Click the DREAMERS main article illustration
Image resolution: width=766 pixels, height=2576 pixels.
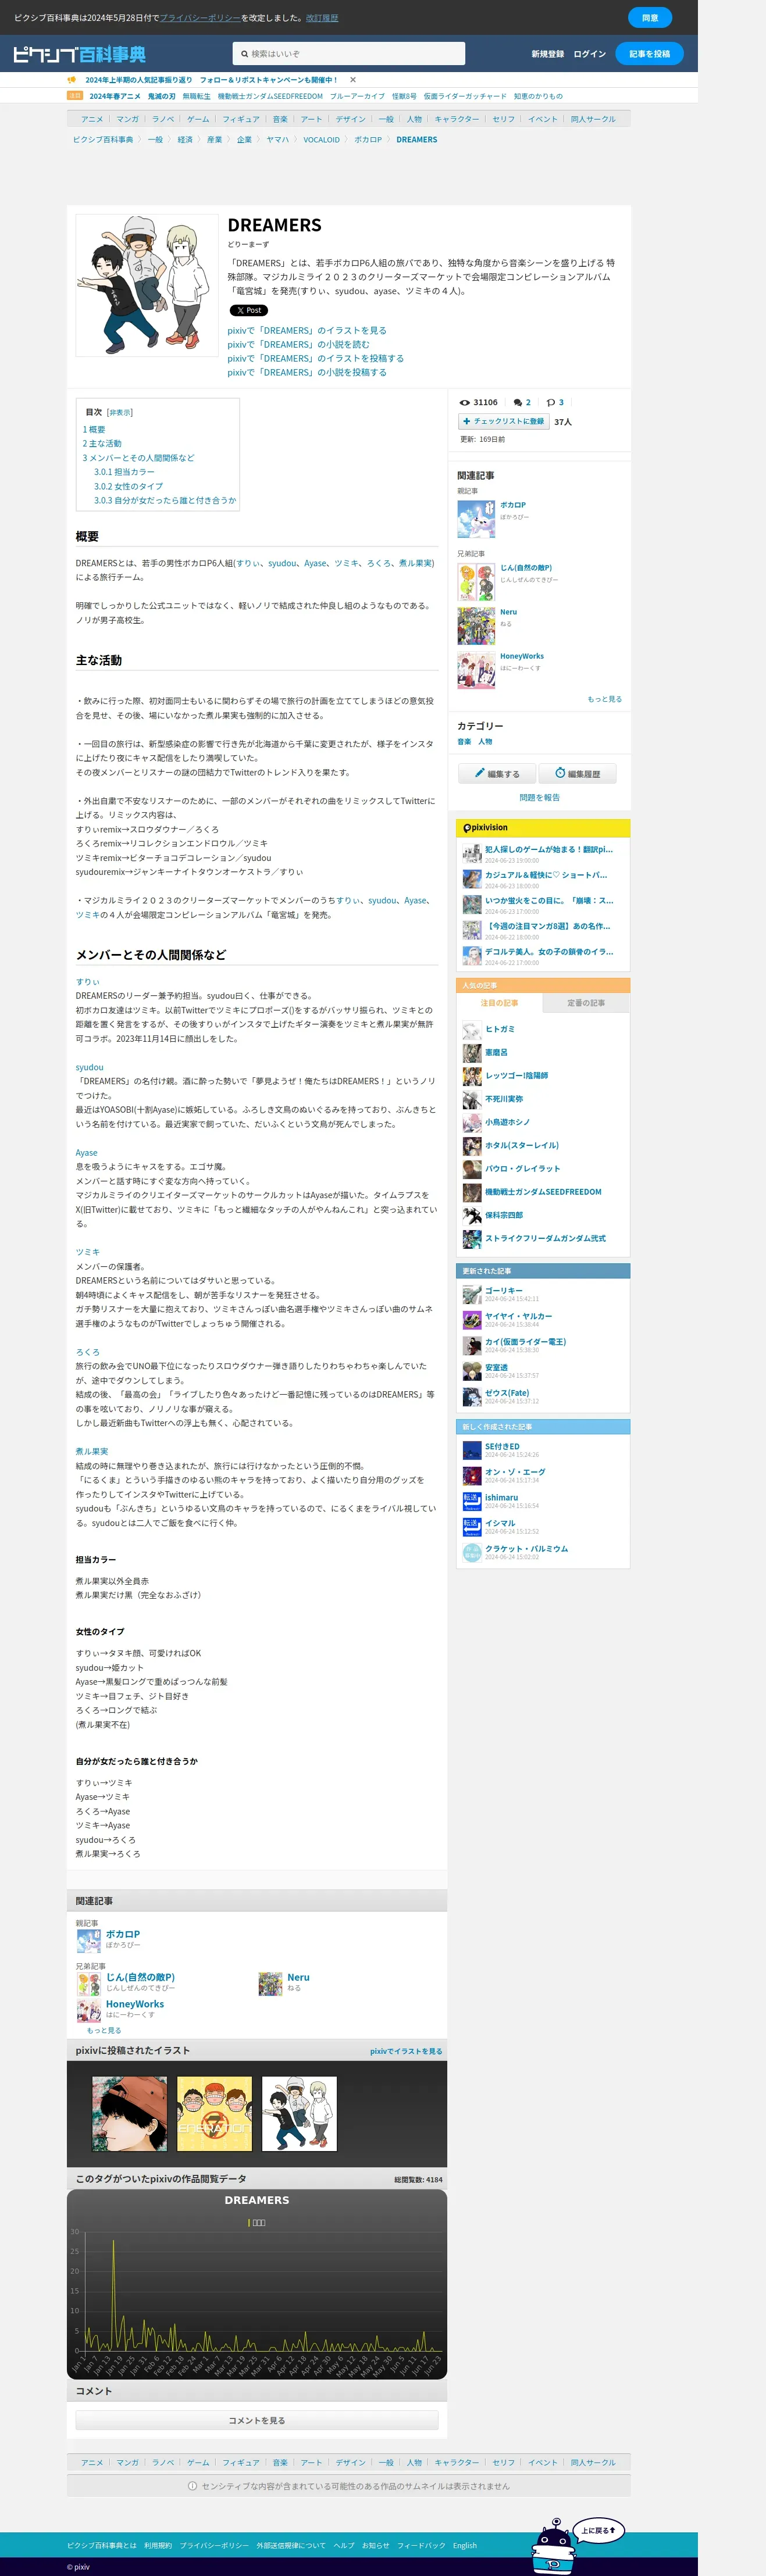click(147, 285)
